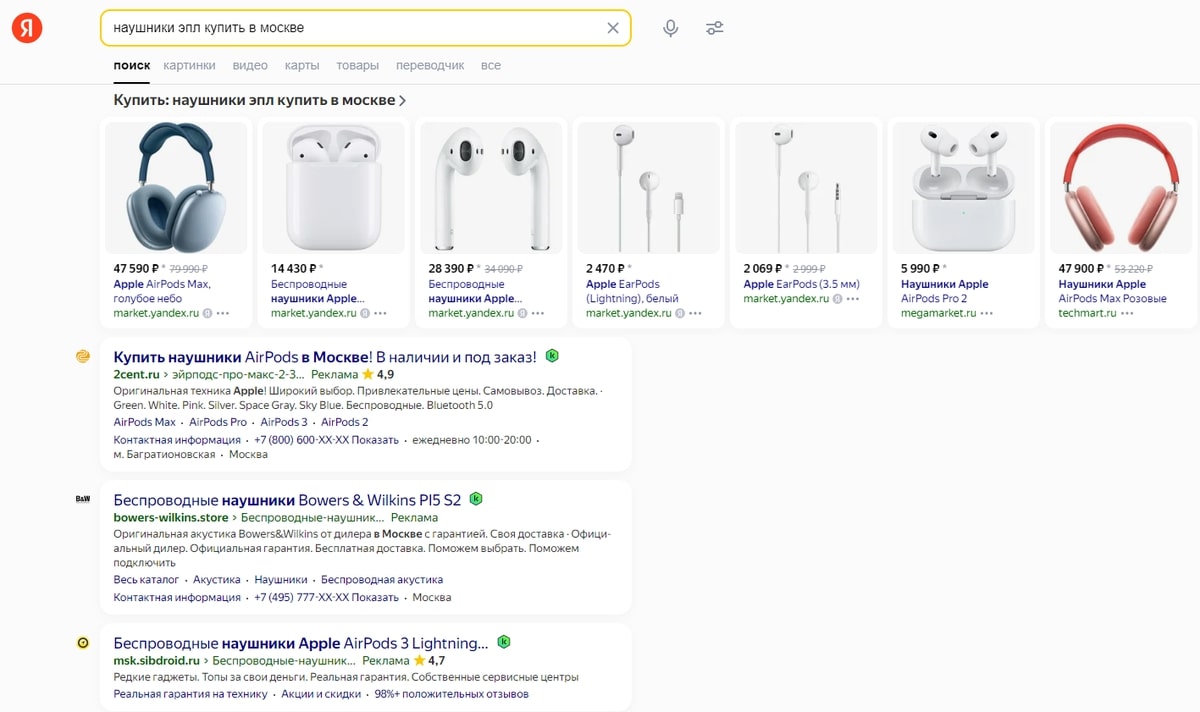Open AirPods Pro 2 product image
Image resolution: width=1200 pixels, height=712 pixels.
(964, 187)
